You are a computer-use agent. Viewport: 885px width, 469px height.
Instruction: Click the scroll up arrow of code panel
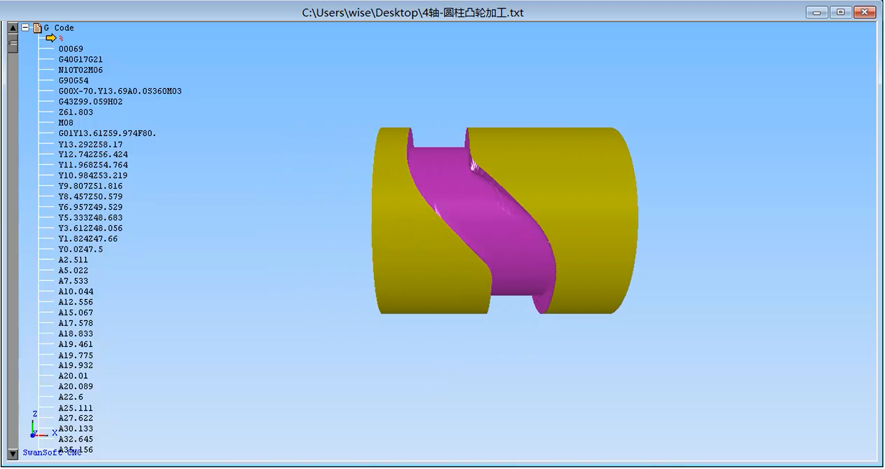pyautogui.click(x=12, y=28)
